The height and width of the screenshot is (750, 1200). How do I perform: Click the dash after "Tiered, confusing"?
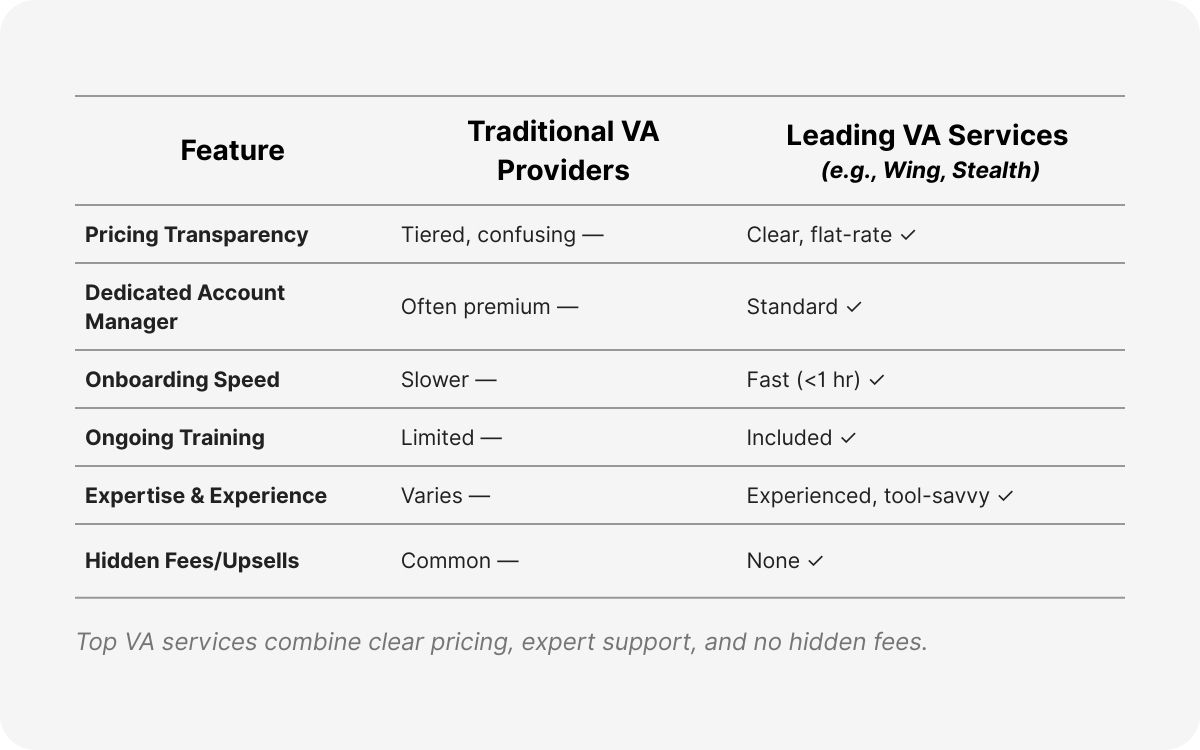pos(593,236)
